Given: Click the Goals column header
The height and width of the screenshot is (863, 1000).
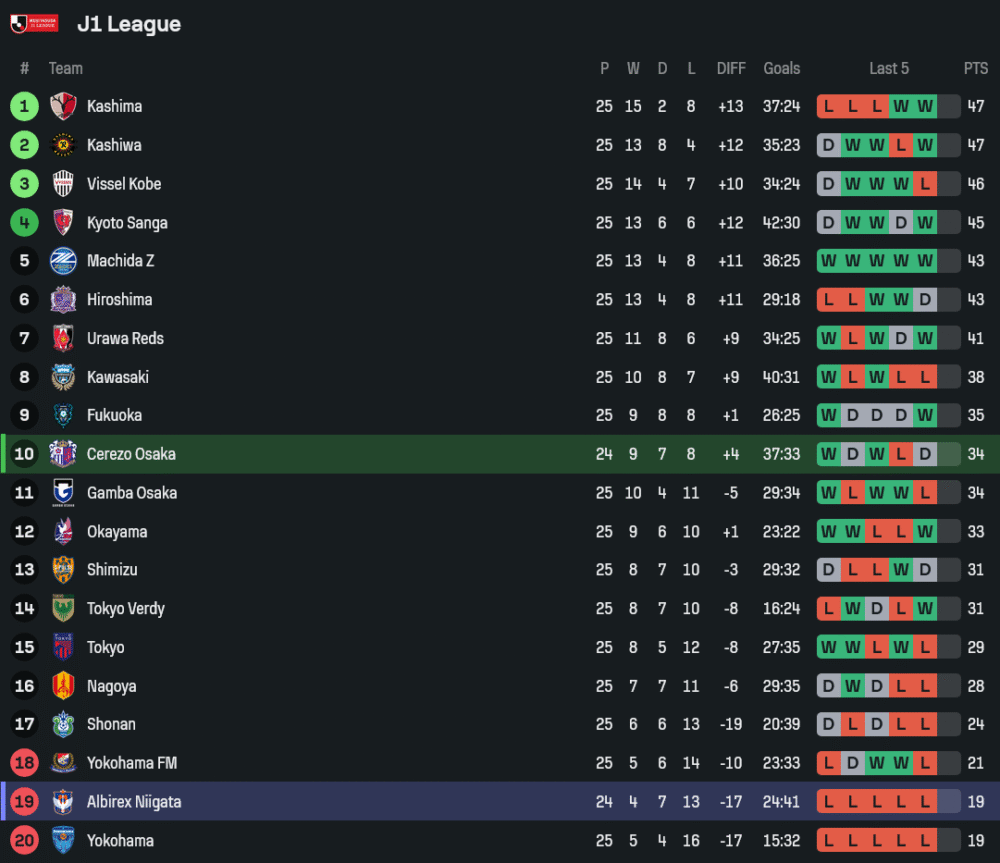Looking at the screenshot, I should pos(781,68).
